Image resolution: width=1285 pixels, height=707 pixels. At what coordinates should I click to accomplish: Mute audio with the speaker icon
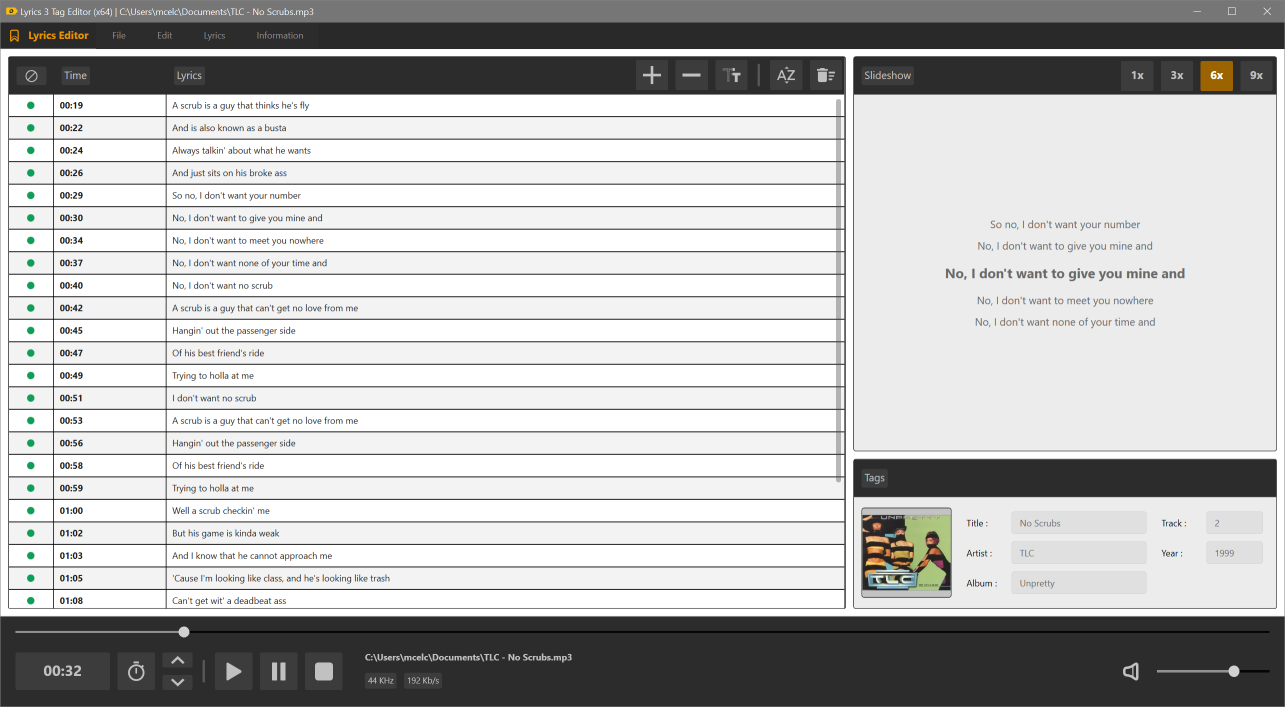[1131, 671]
